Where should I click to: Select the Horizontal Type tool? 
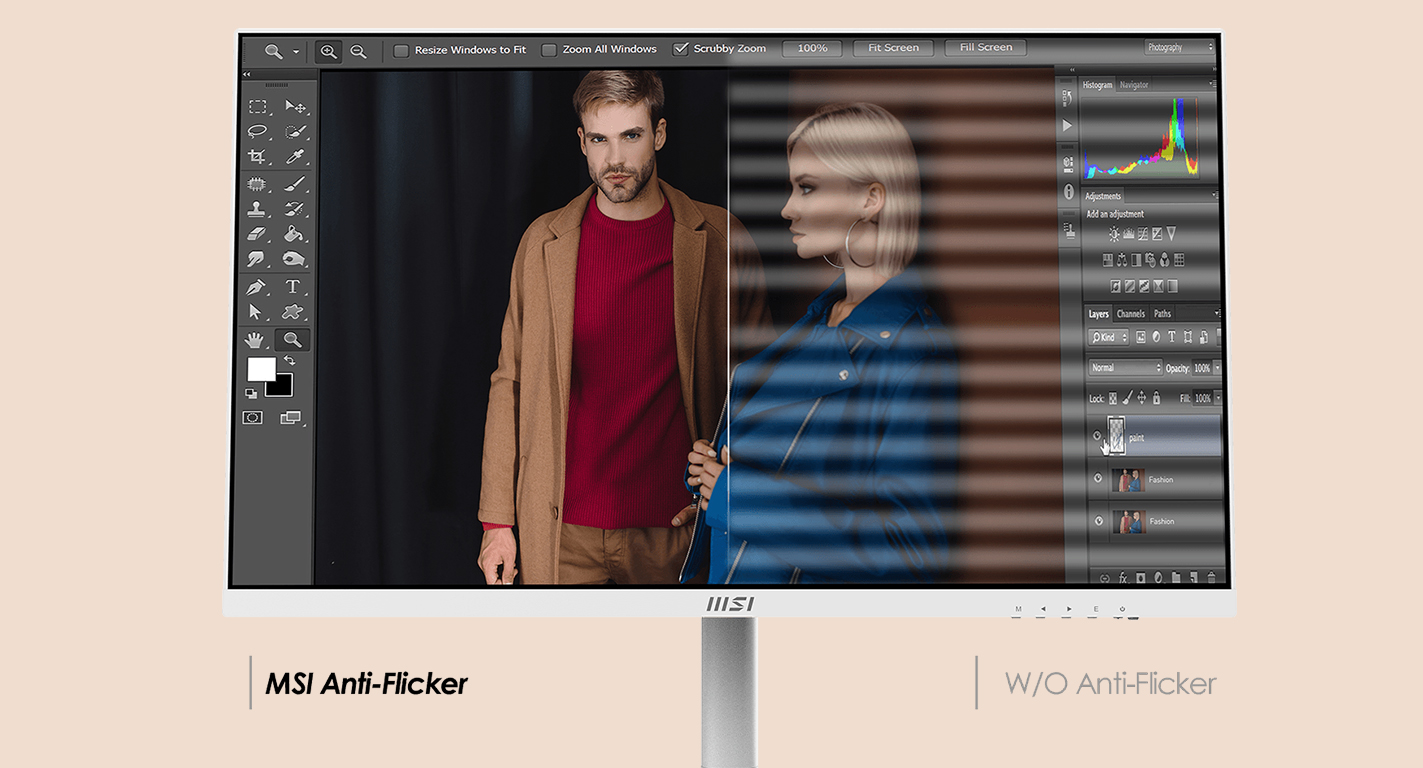pyautogui.click(x=293, y=286)
